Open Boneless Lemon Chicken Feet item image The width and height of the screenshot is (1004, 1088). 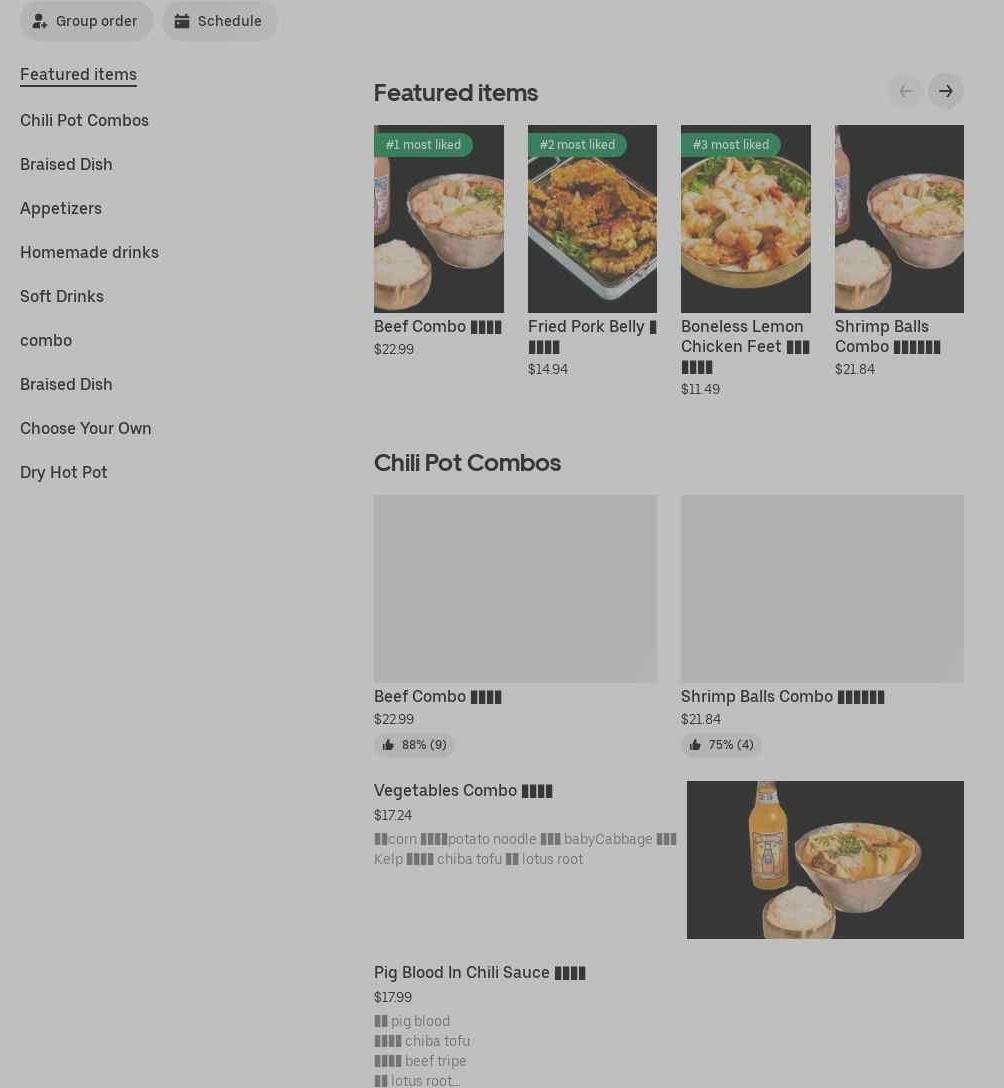745,219
